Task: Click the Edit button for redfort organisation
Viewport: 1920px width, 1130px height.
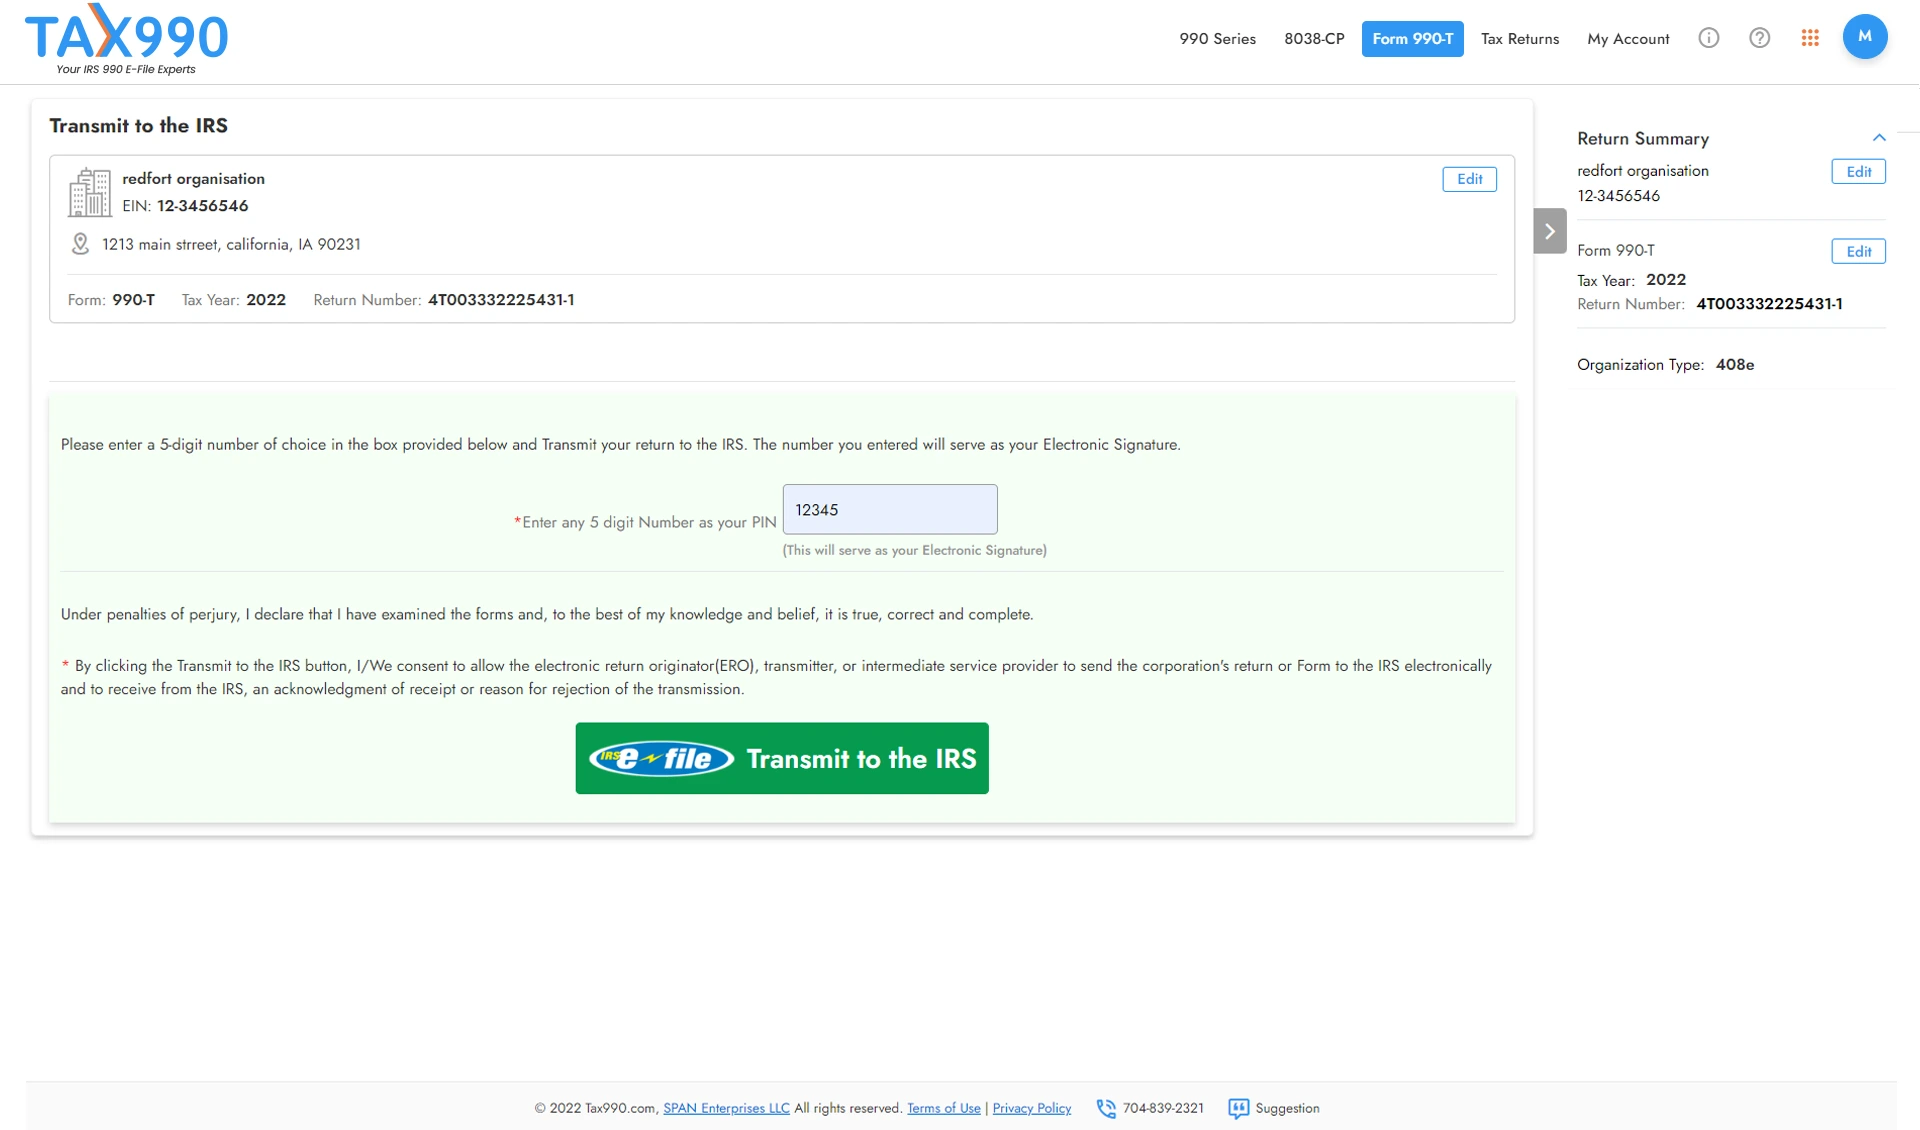Action: 1470,178
